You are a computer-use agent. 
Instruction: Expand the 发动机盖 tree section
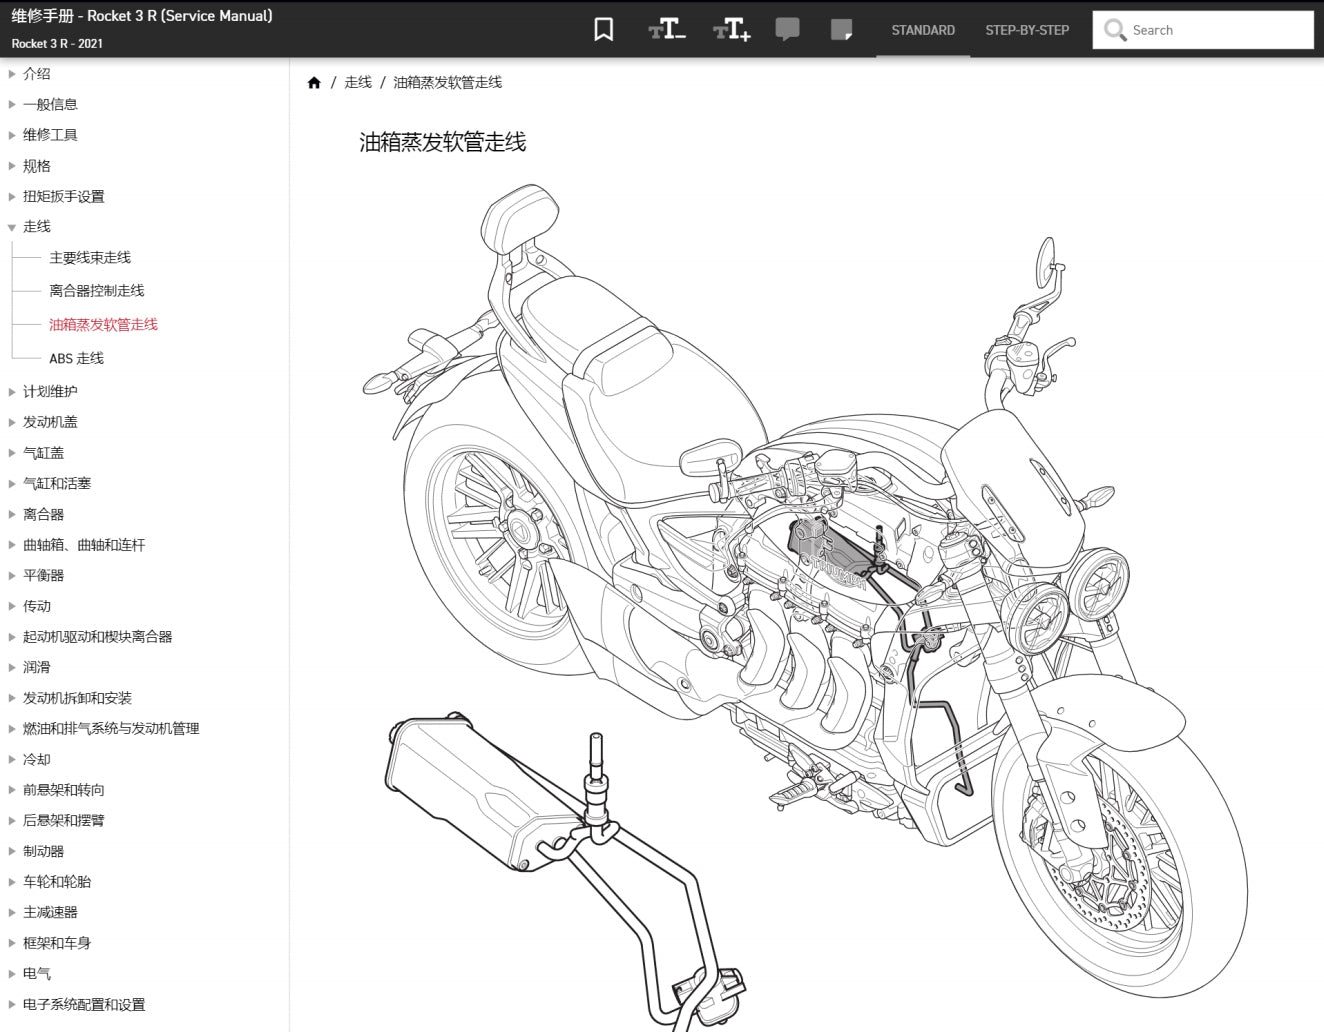[x=12, y=422]
